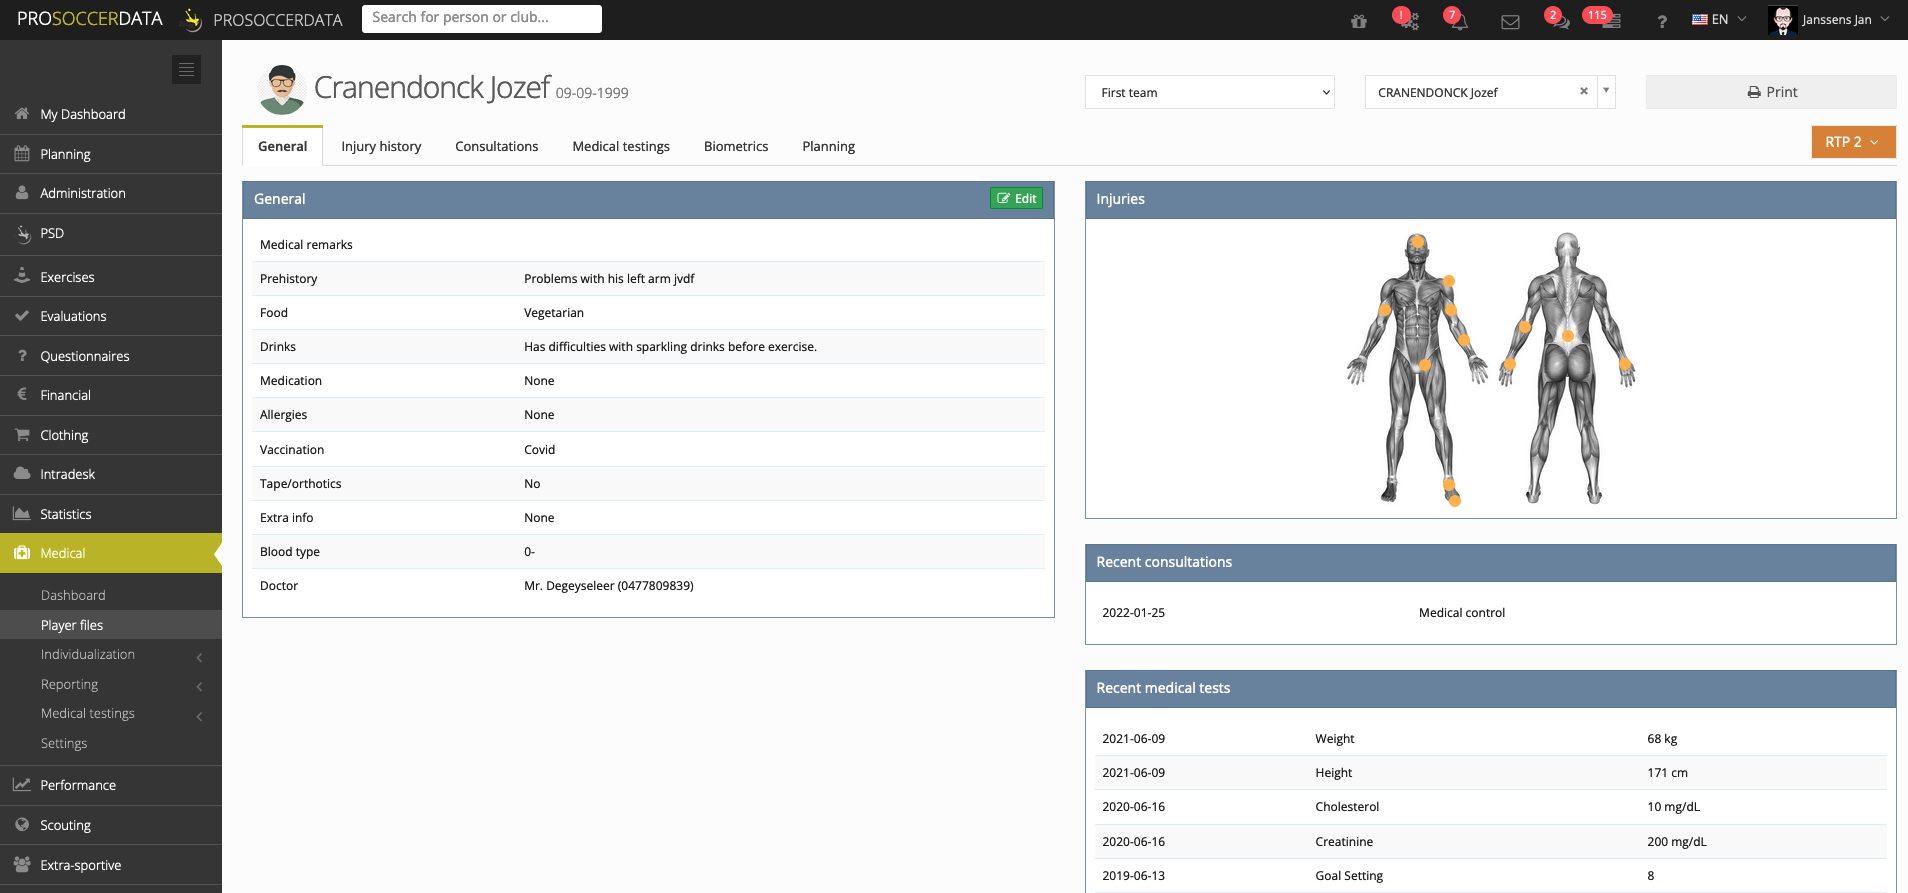This screenshot has height=893, width=1908.
Task: Open the mail envelope icon
Action: 1510,21
